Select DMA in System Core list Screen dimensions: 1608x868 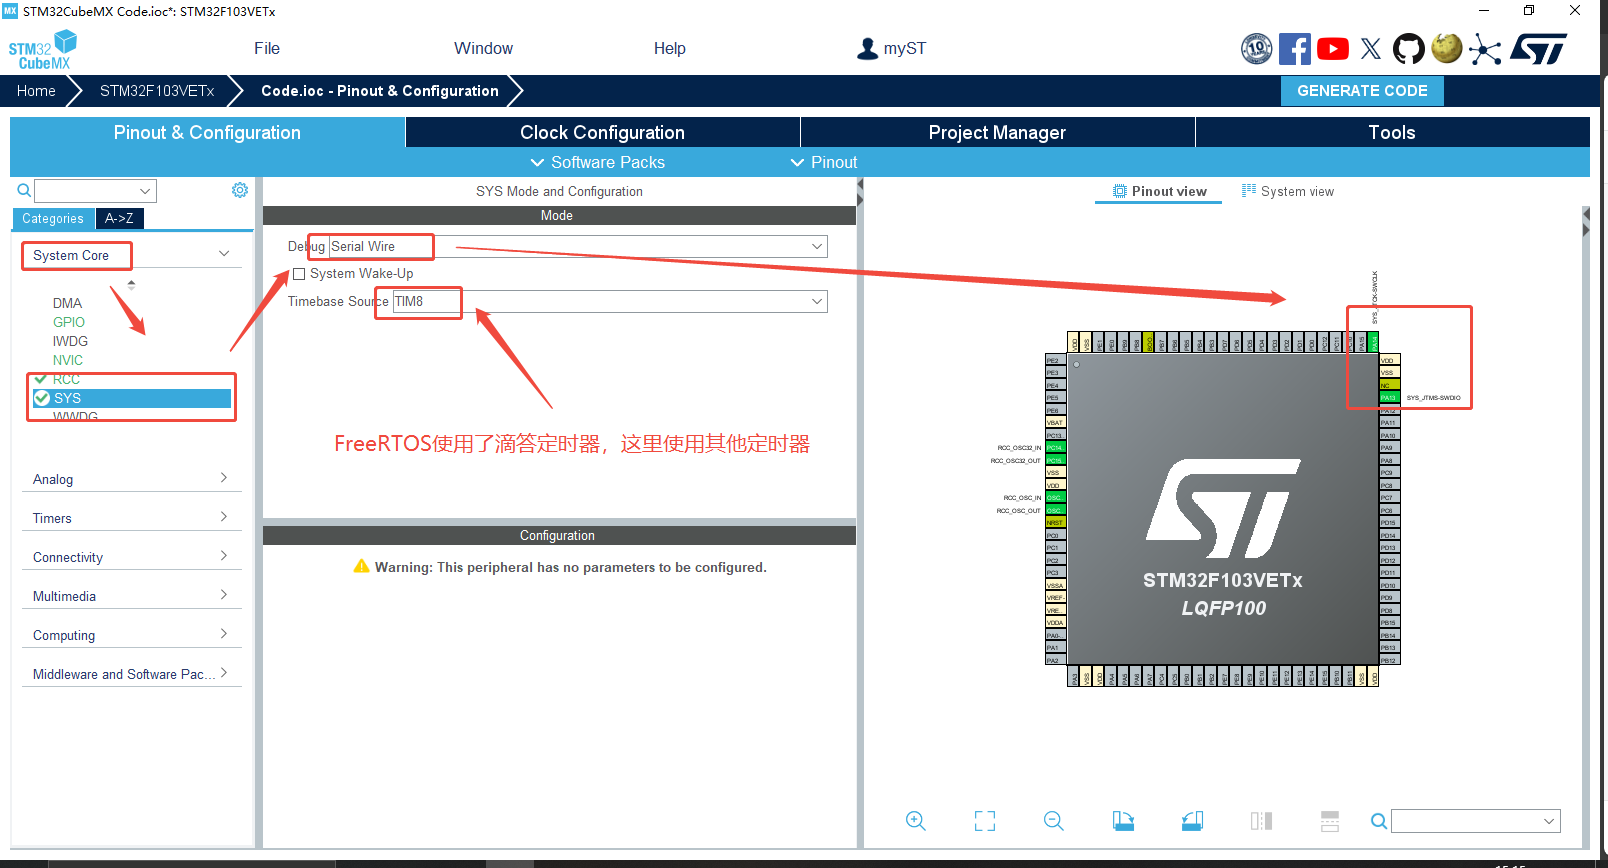click(x=67, y=303)
